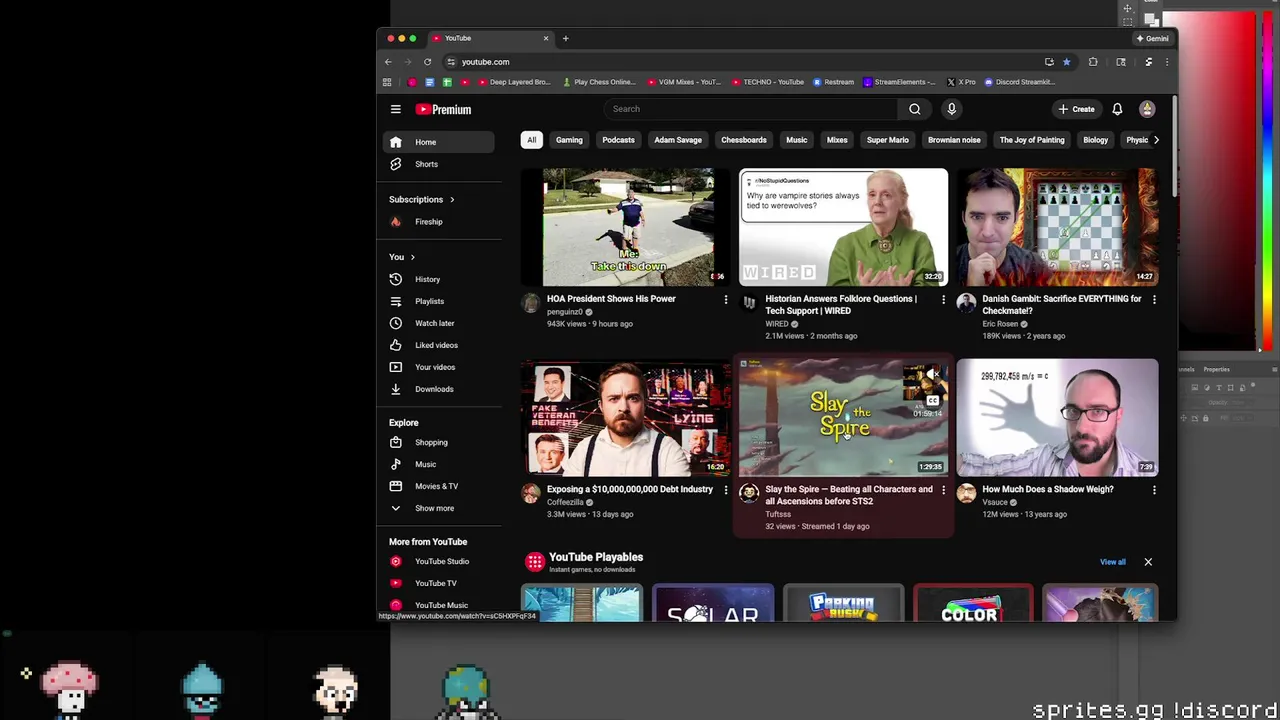
Task: Select the Gaming filter chip
Action: click(x=569, y=140)
